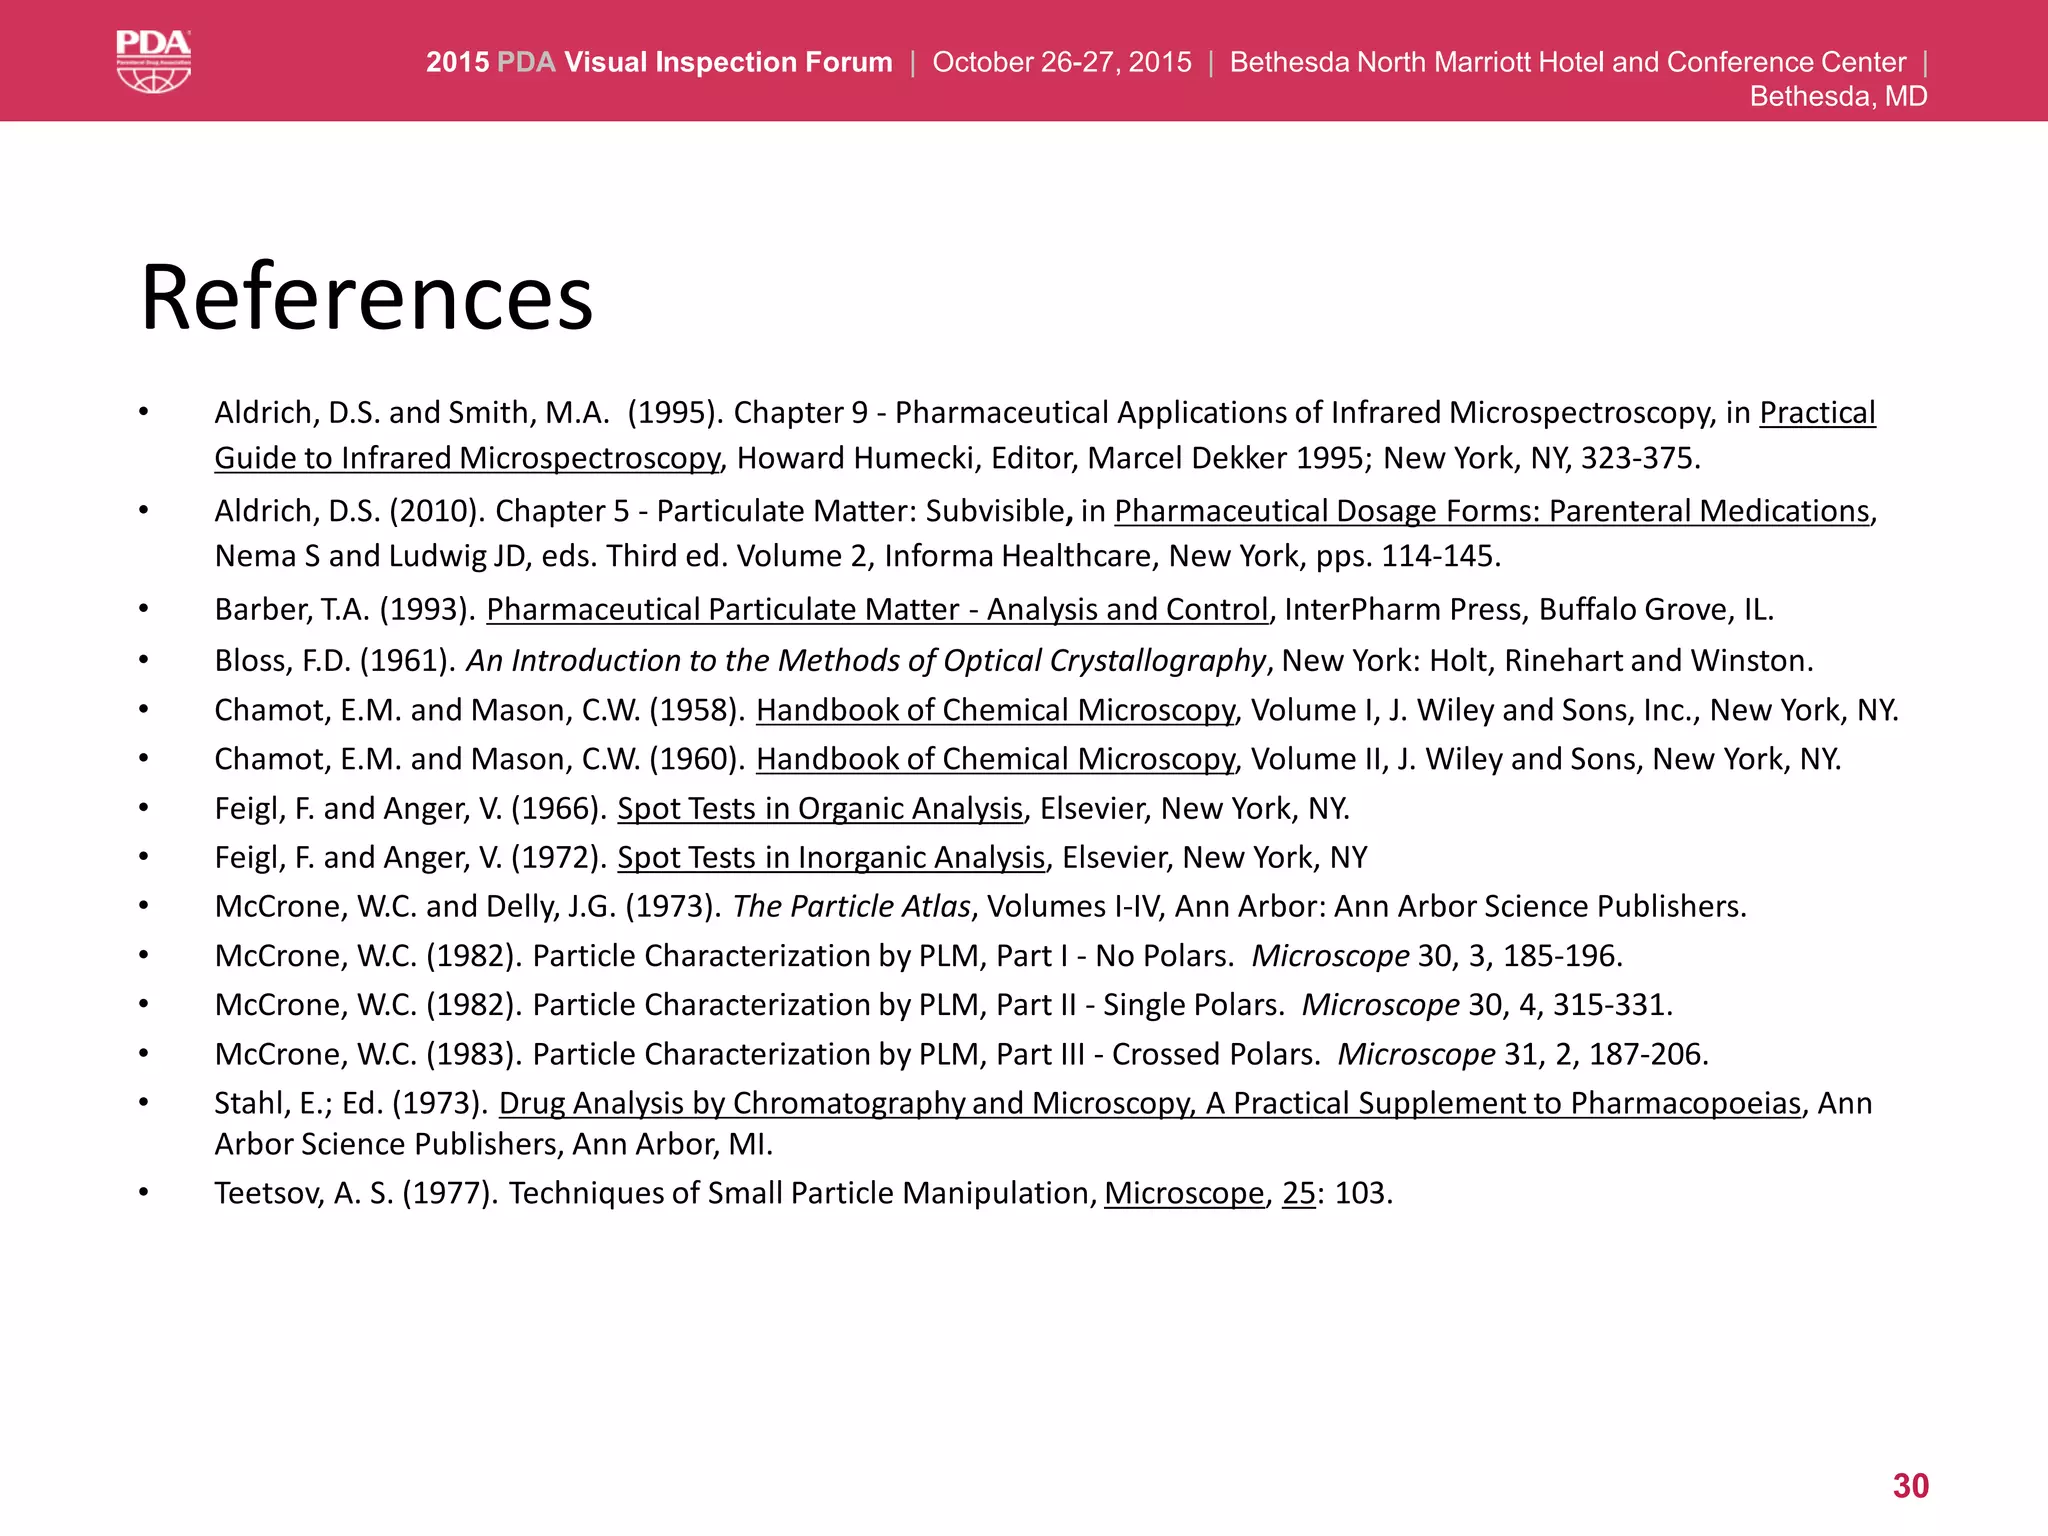Click 'Aldrich, D.S. and Smith, M.A. (1995)' text
The height and width of the screenshot is (1536, 2048).
click(x=468, y=413)
